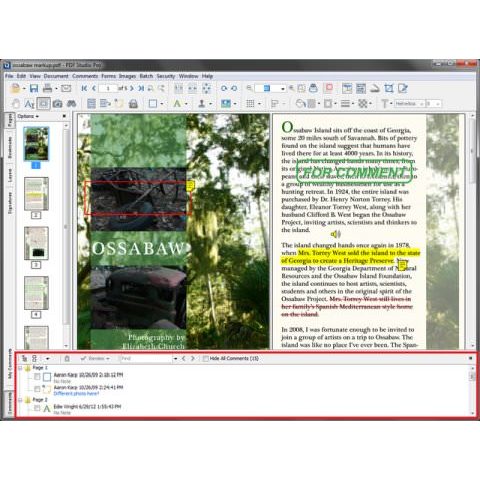Collapse the Page 1 comments node
The height and width of the screenshot is (480, 480).
(x=20, y=368)
